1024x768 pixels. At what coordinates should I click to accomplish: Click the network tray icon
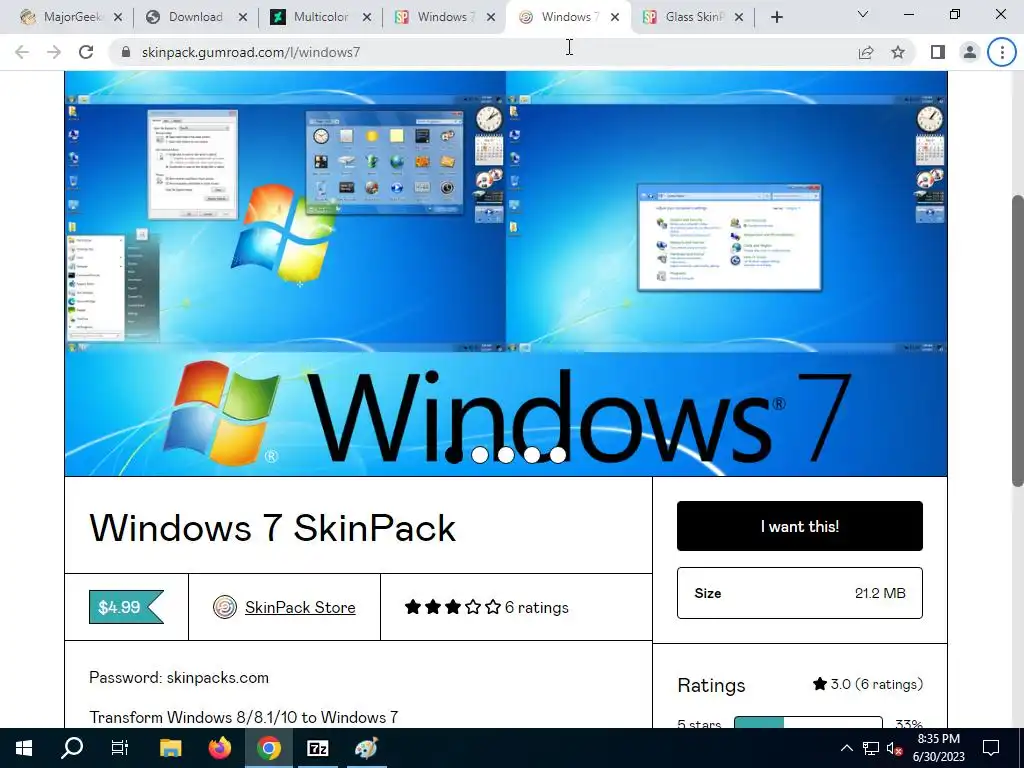871,748
